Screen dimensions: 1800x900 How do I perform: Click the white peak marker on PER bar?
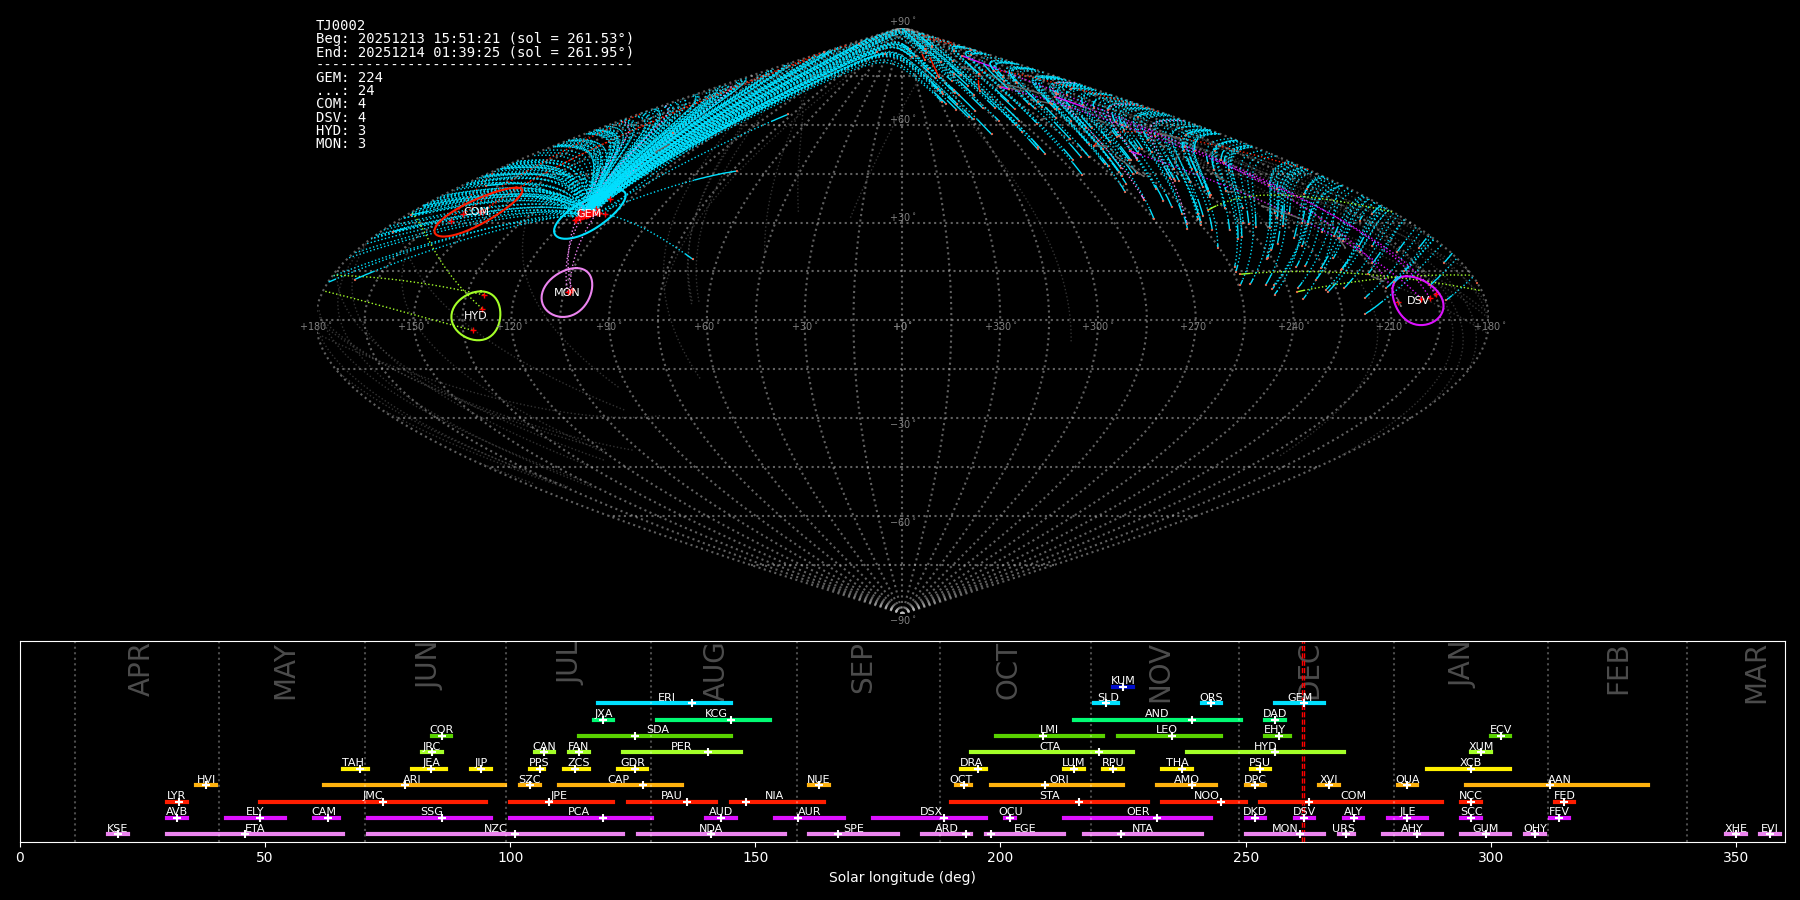coord(708,752)
